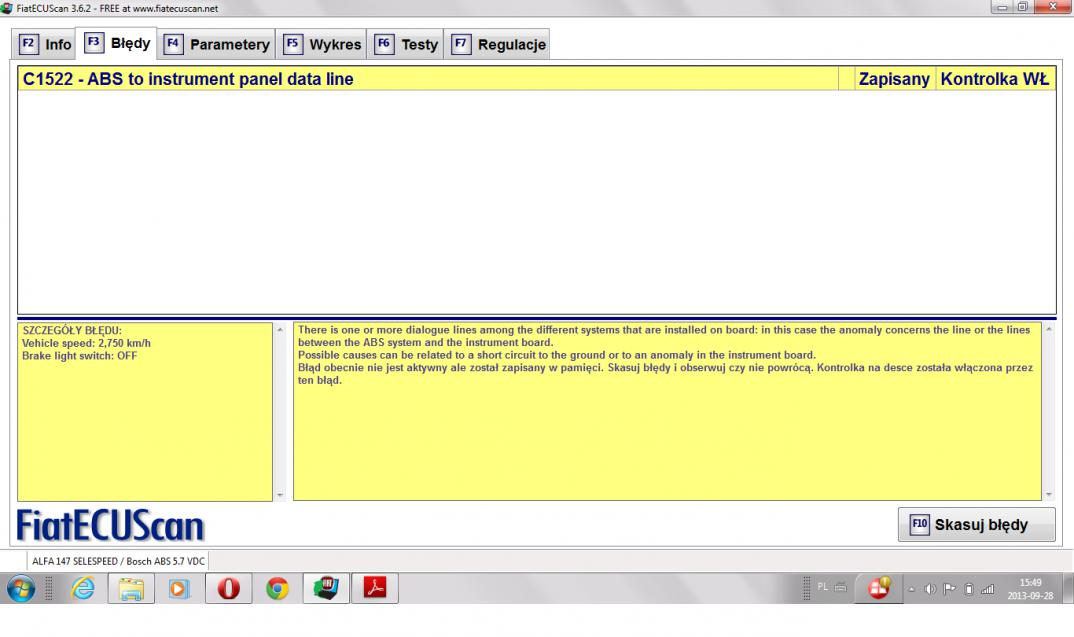The image size is (1074, 637).
Task: Click the Brake light switch detail line
Action: coord(79,356)
